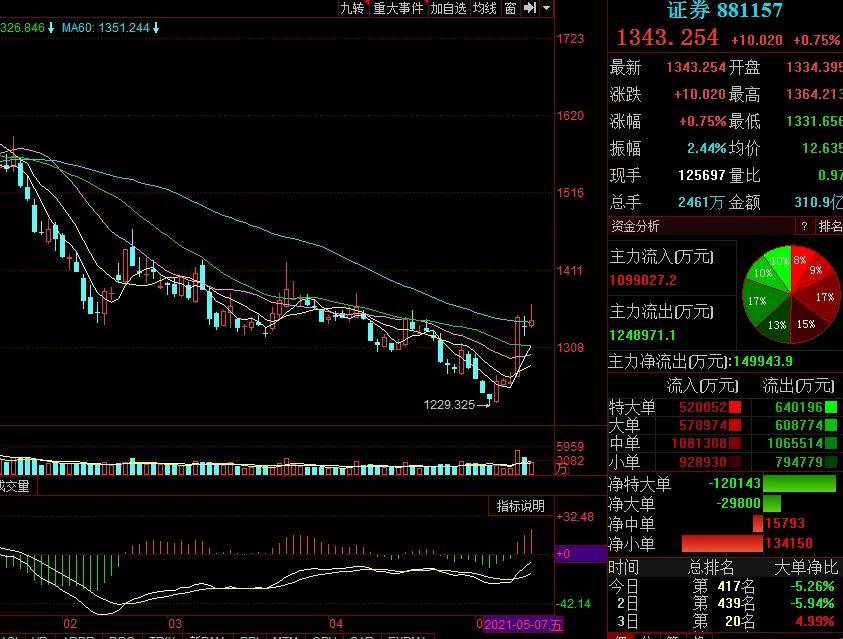The width and height of the screenshot is (843, 639).
Task: Open the 排名 ranking button
Action: click(x=830, y=226)
